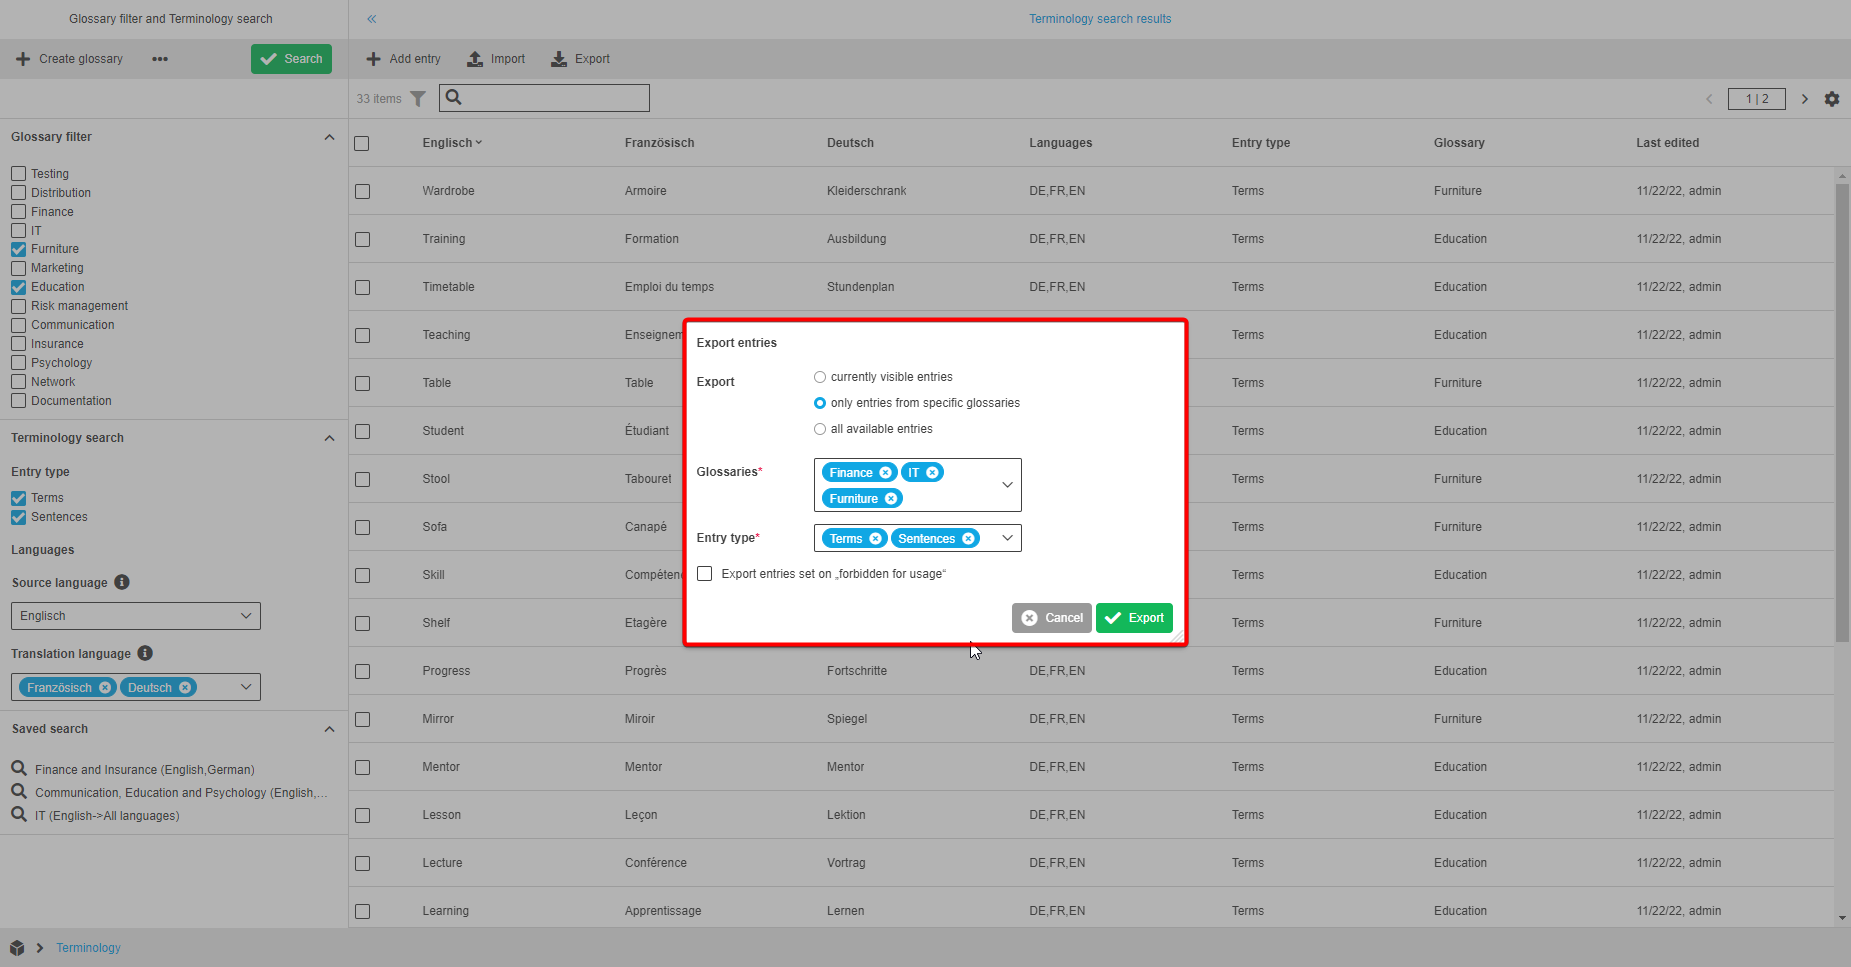Uncheck the Terms entry type filter
The width and height of the screenshot is (1851, 967).
tap(18, 498)
